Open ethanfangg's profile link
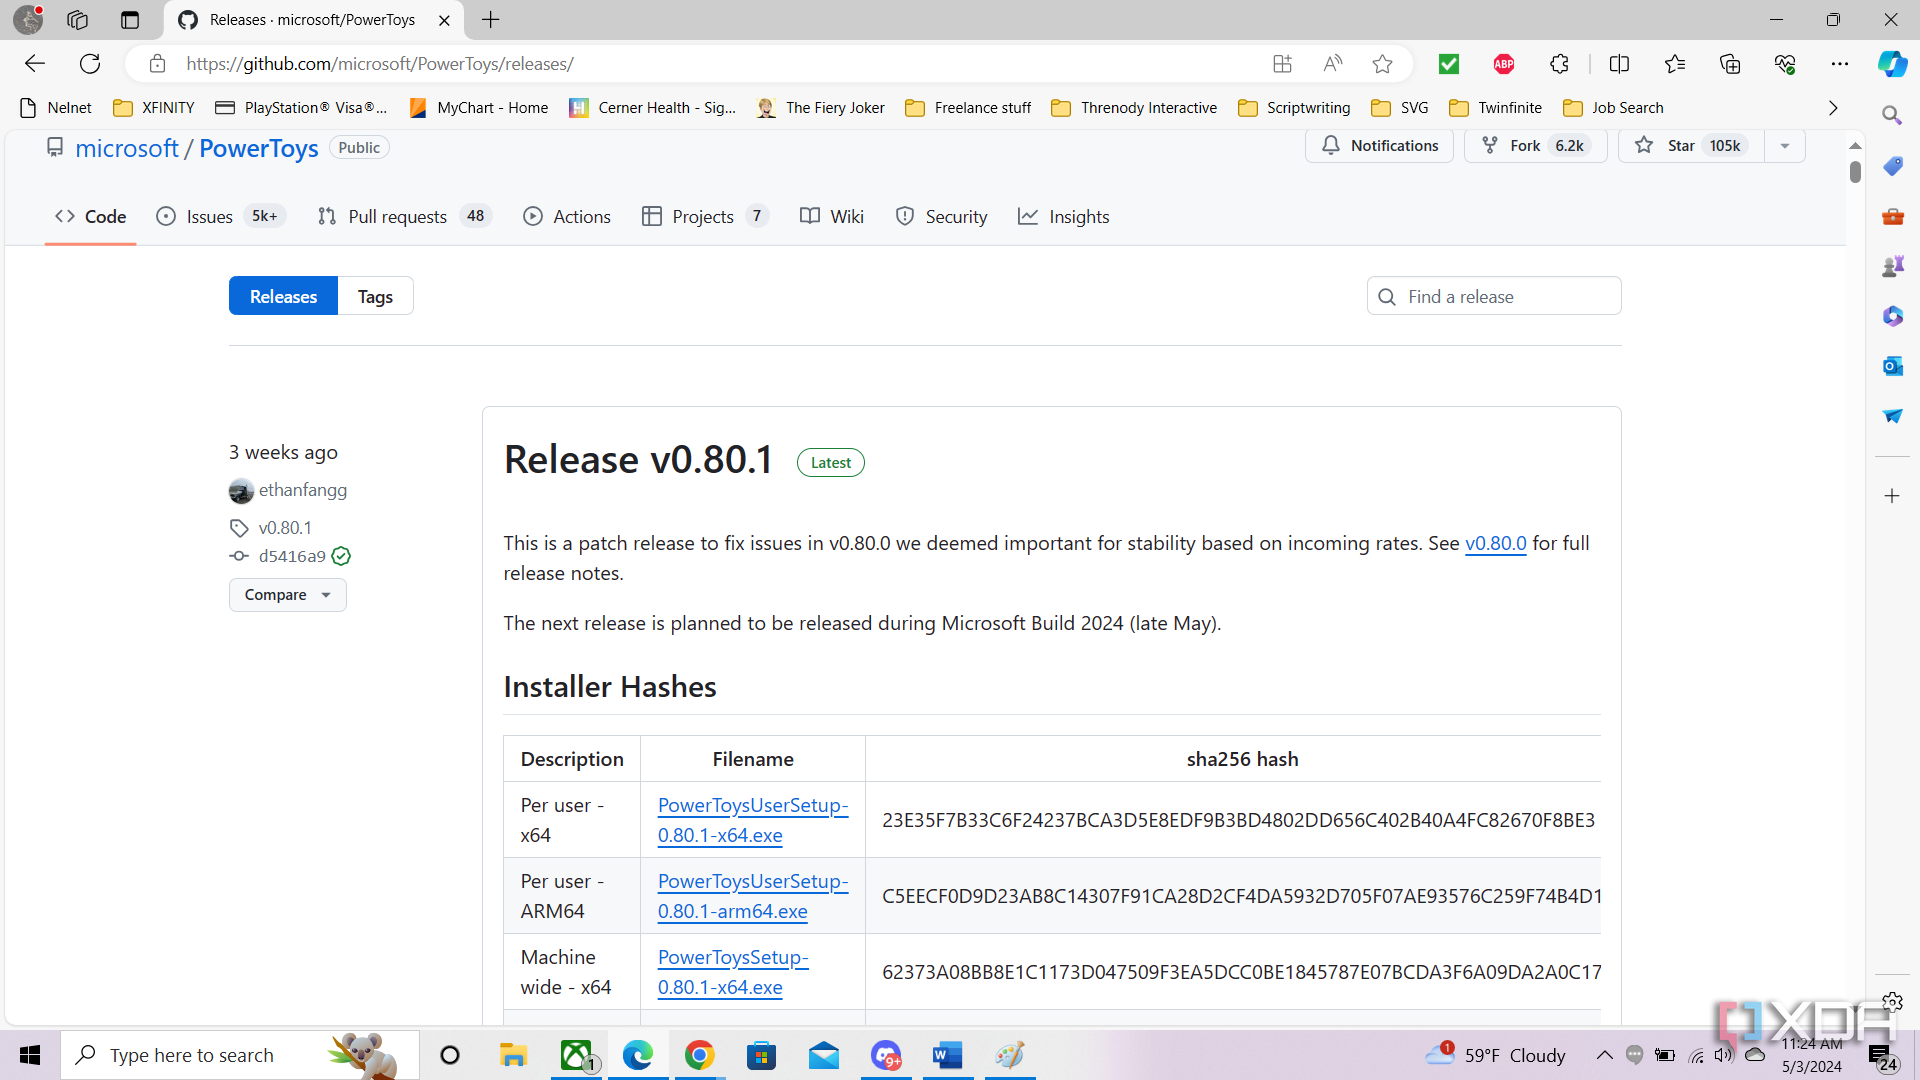The height and width of the screenshot is (1080, 1920). (x=302, y=491)
